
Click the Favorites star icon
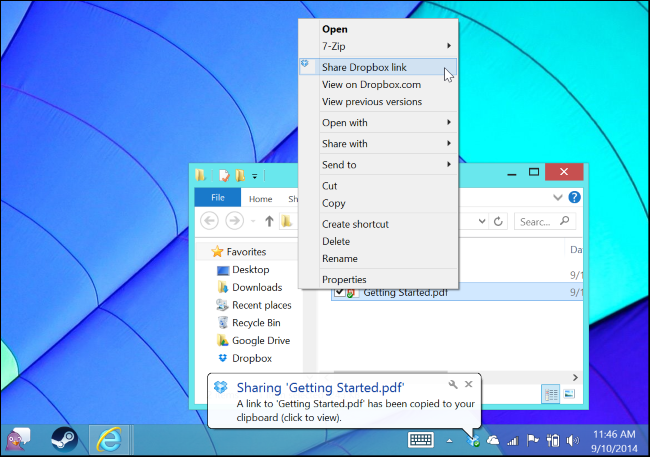pyautogui.click(x=217, y=252)
